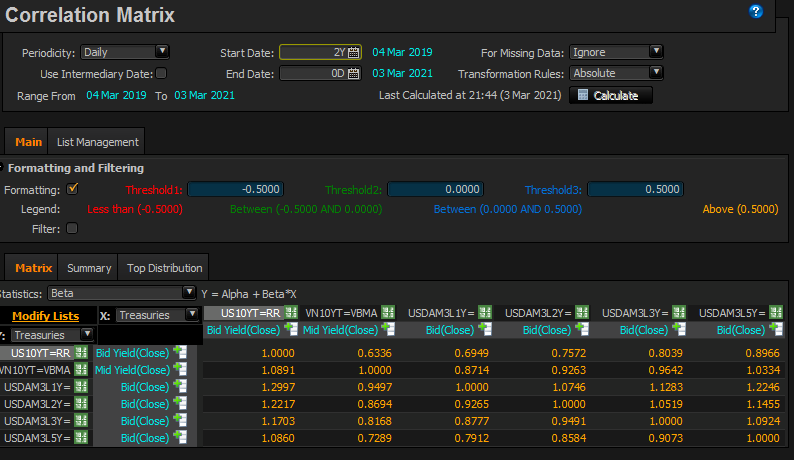794x460 pixels.
Task: Click add-field icon next to USDAM3L2Y= row Bid(Close)
Action: click(x=180, y=404)
